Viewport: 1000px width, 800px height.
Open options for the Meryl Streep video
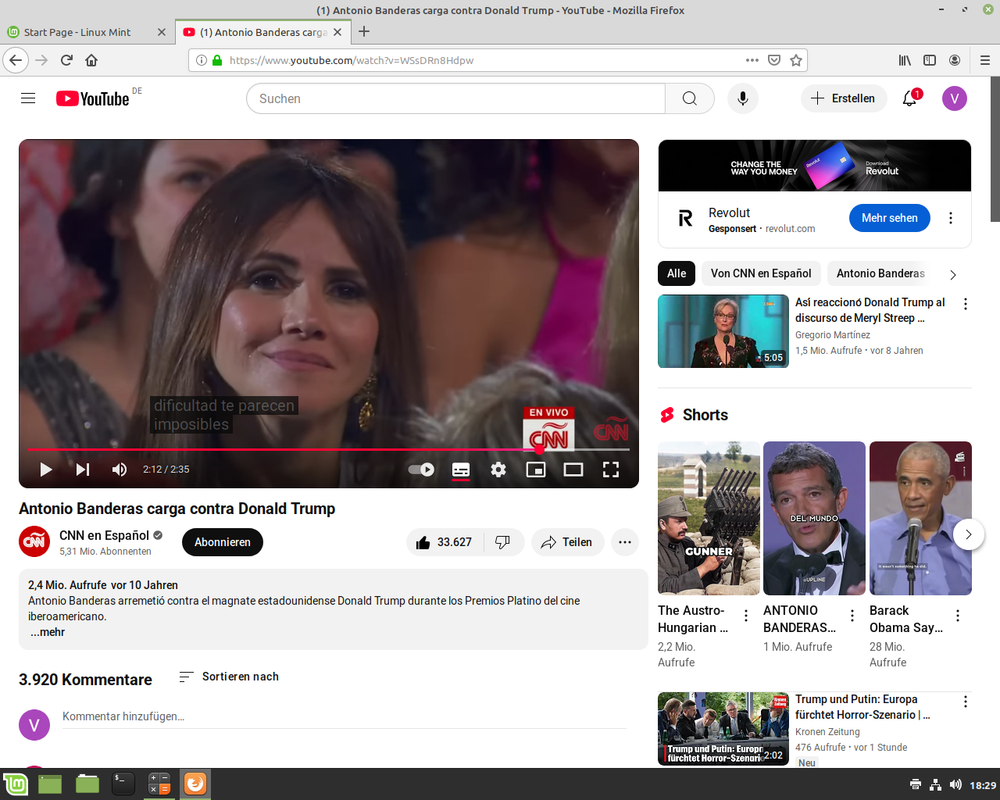tap(965, 304)
